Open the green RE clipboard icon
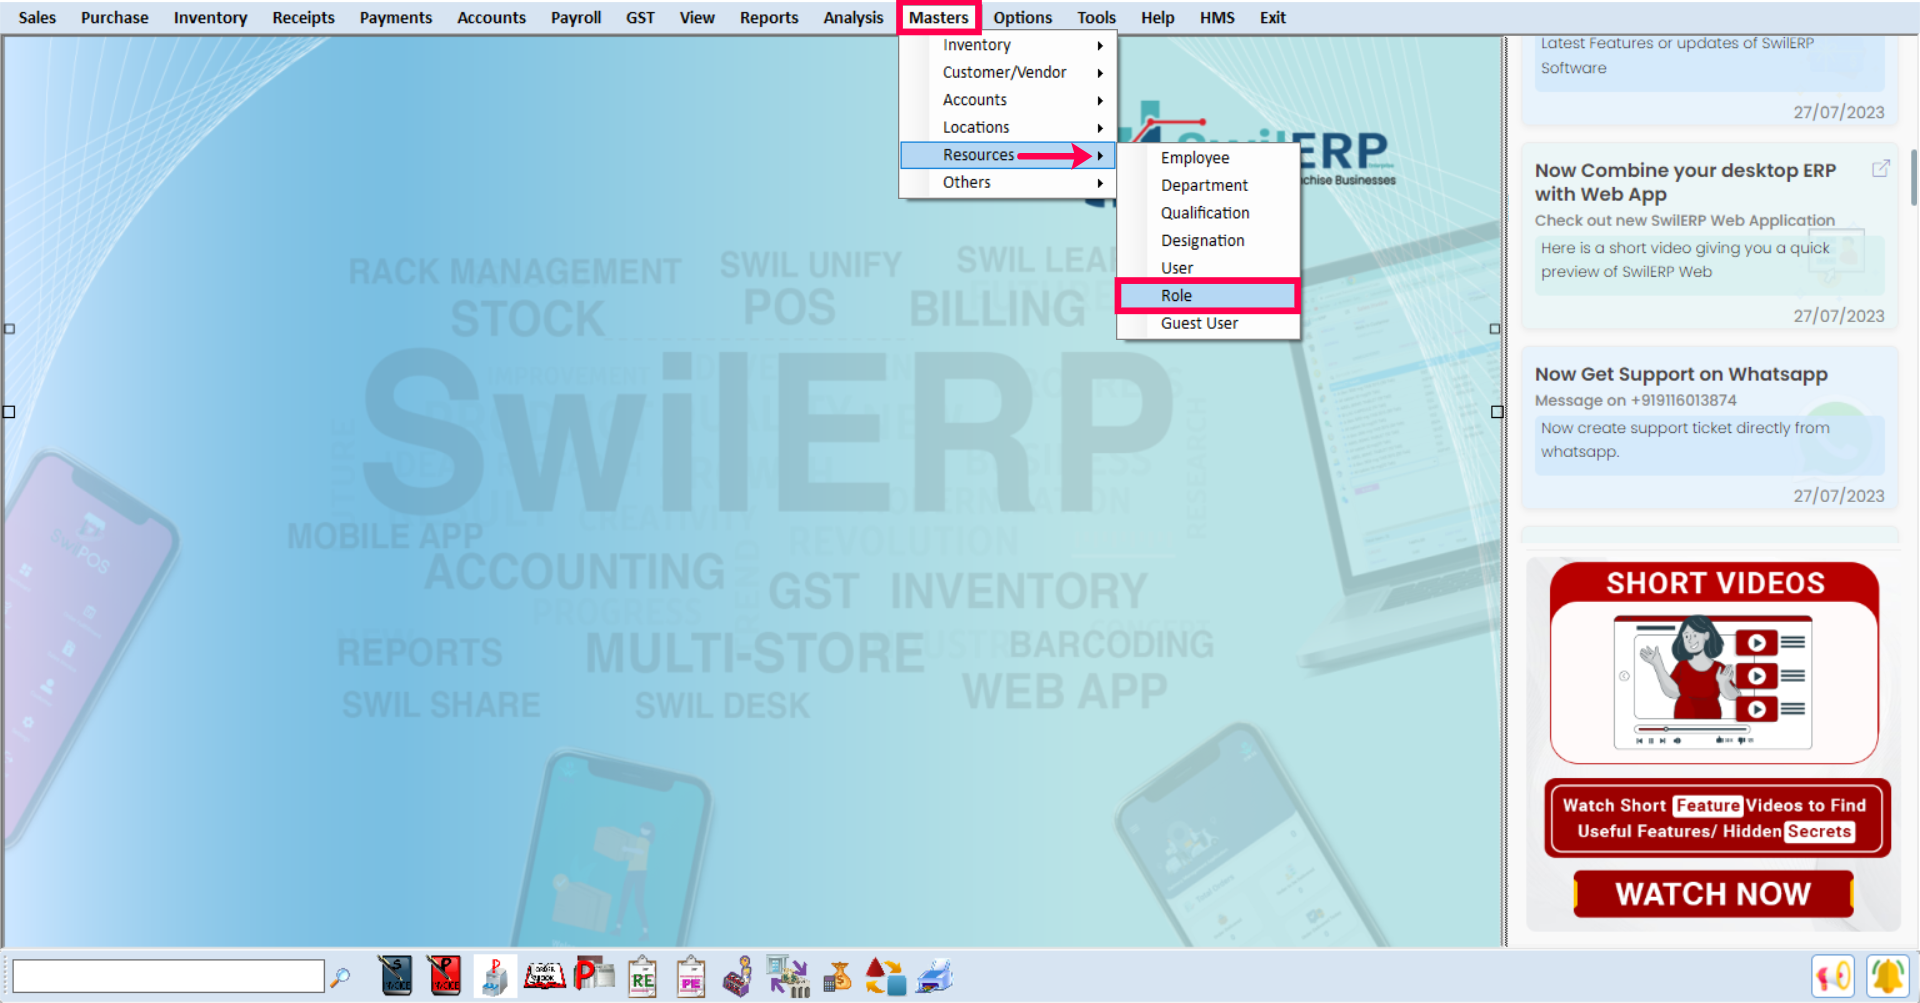This screenshot has width=1920, height=1003. 642,977
